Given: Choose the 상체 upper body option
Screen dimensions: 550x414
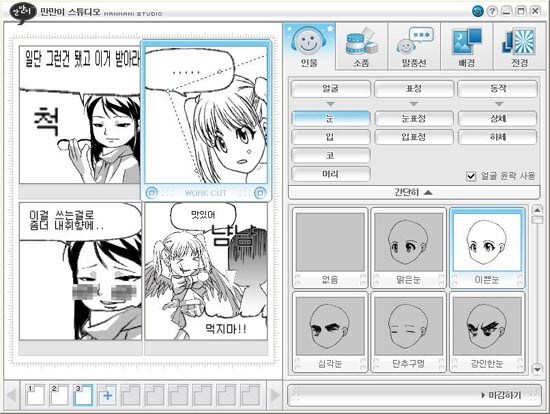Looking at the screenshot, I should click(498, 118).
